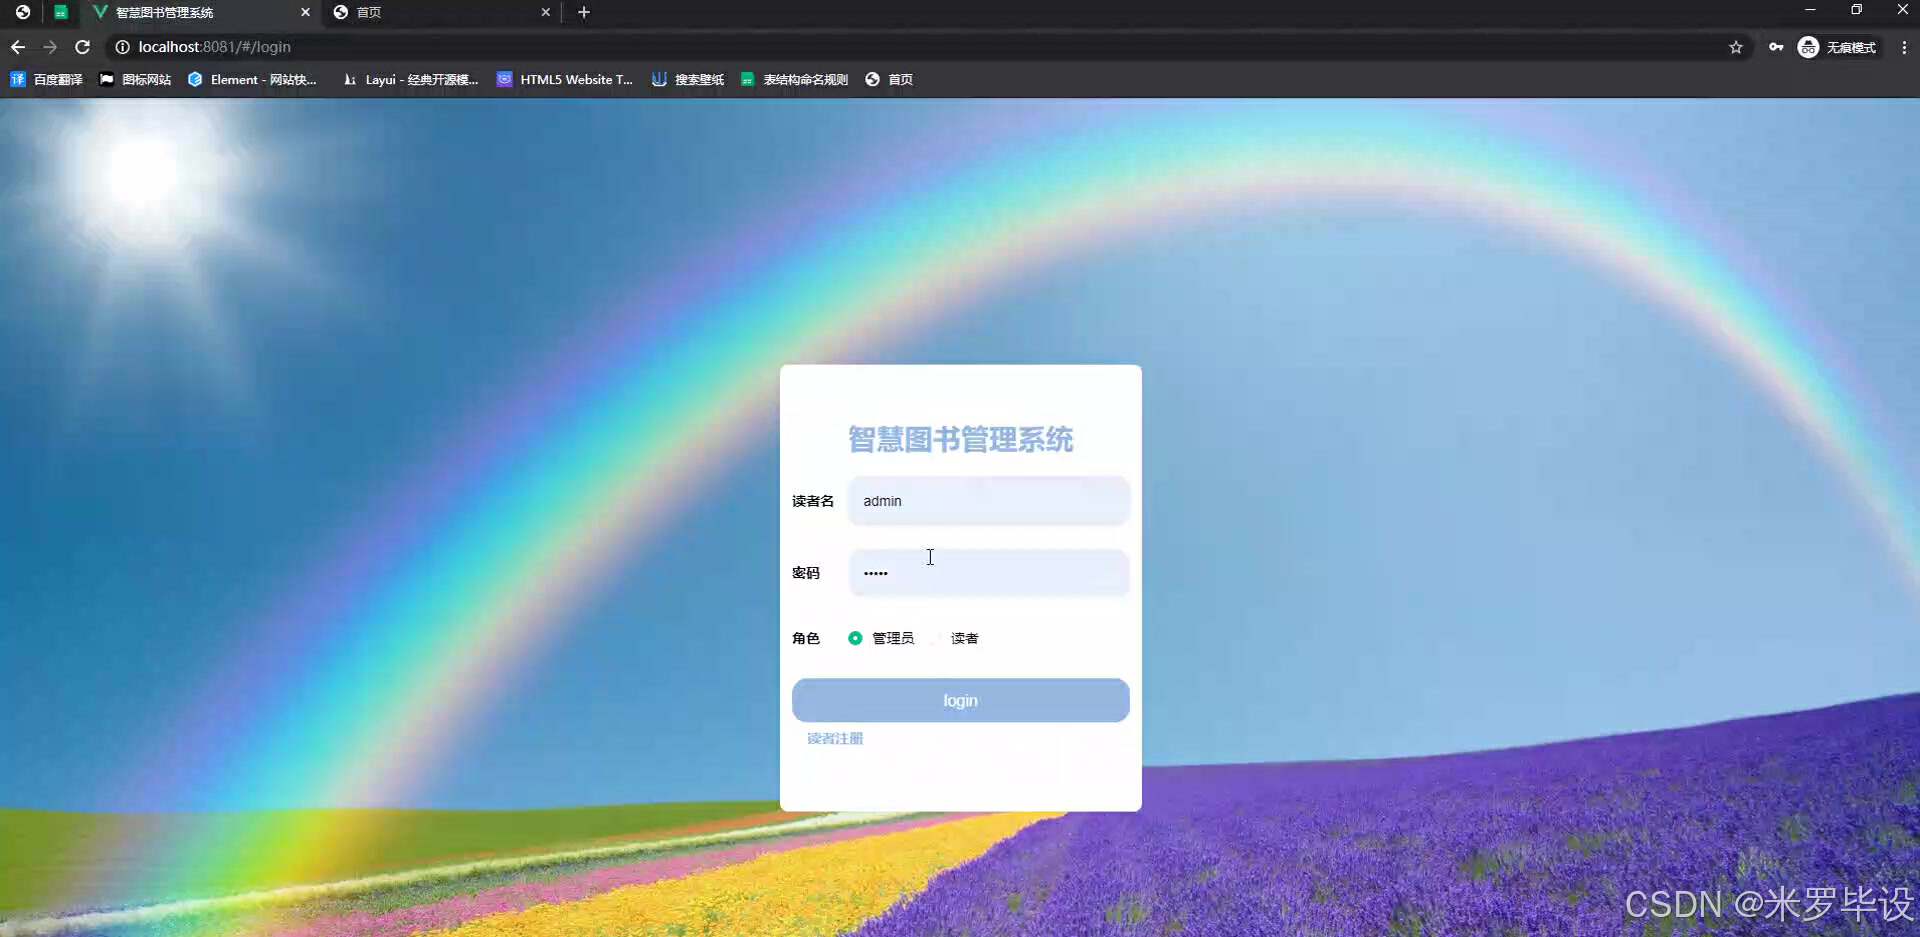The width and height of the screenshot is (1920, 937).
Task: Open a new tab with the plus button
Action: (584, 12)
